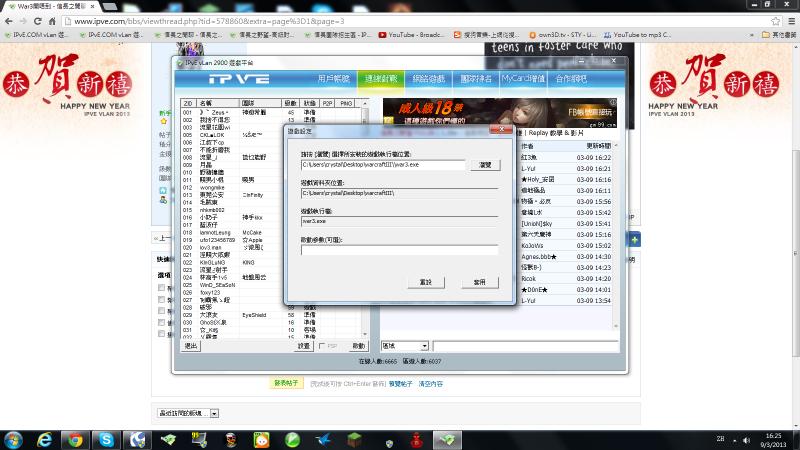Click the Windows Start button
This screenshot has height=450, width=800.
pyautogui.click(x=13, y=438)
